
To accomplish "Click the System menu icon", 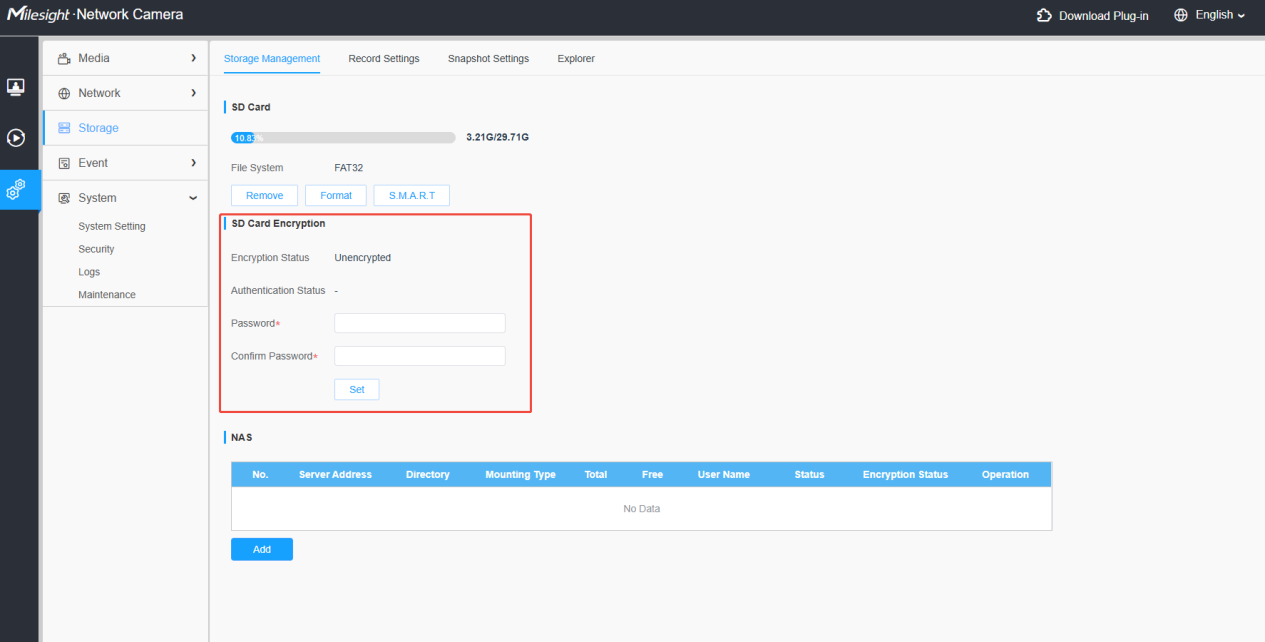I will tap(65, 198).
